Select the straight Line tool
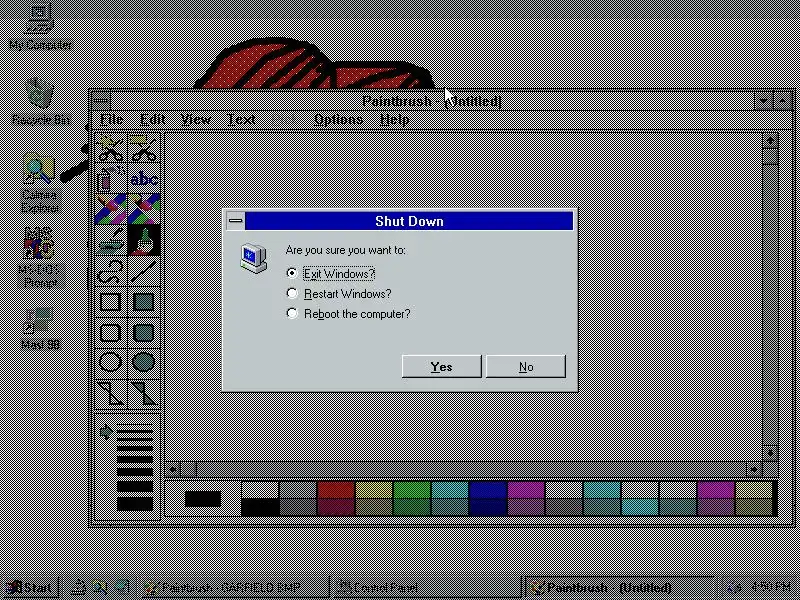 [144, 271]
